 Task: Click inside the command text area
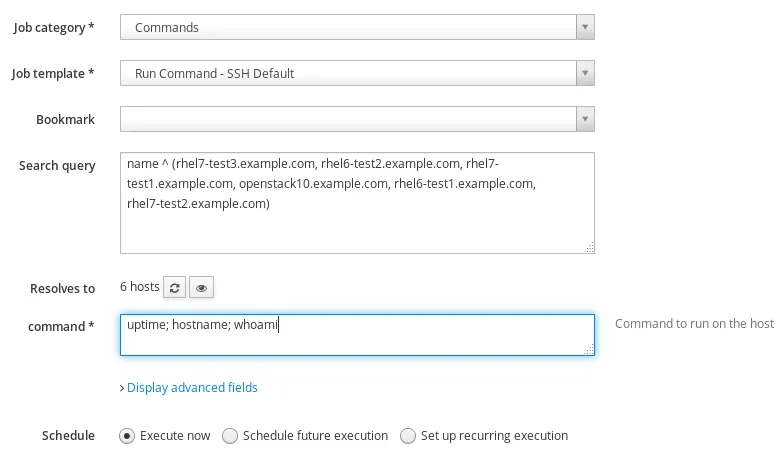[357, 335]
